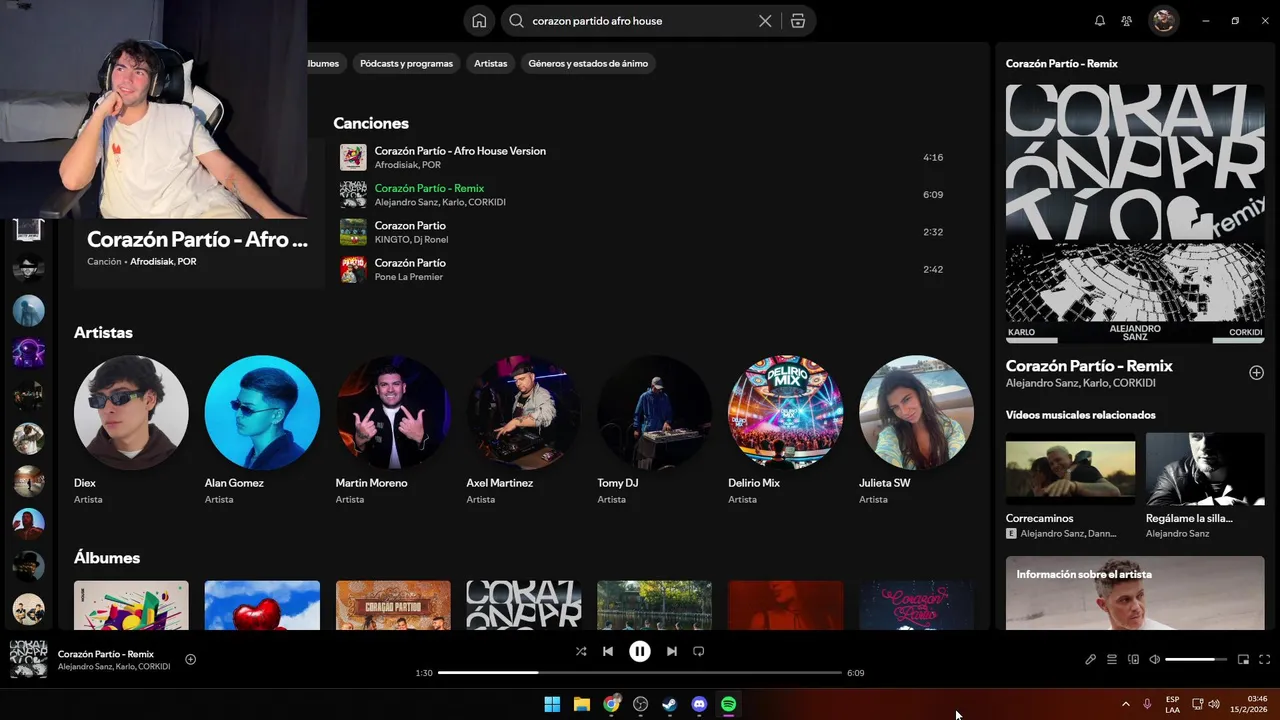Image resolution: width=1280 pixels, height=720 pixels.
Task: Expand hidden system tray icons
Action: click(1125, 704)
